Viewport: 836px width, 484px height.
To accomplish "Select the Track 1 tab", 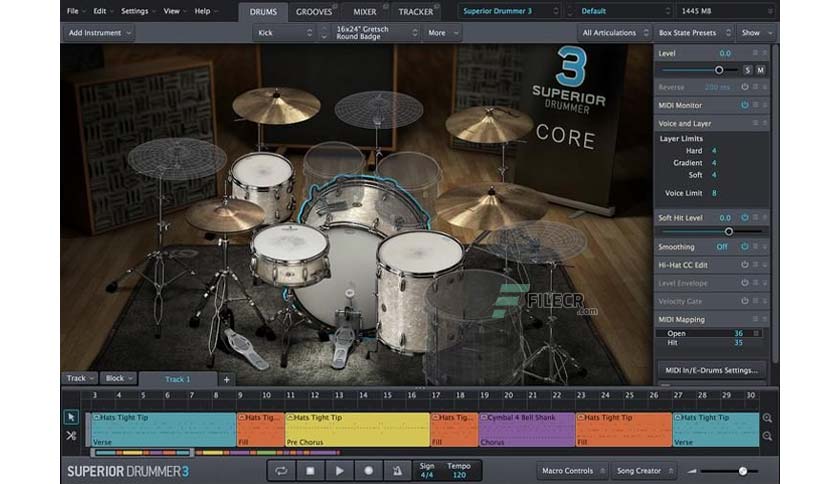I will point(178,379).
